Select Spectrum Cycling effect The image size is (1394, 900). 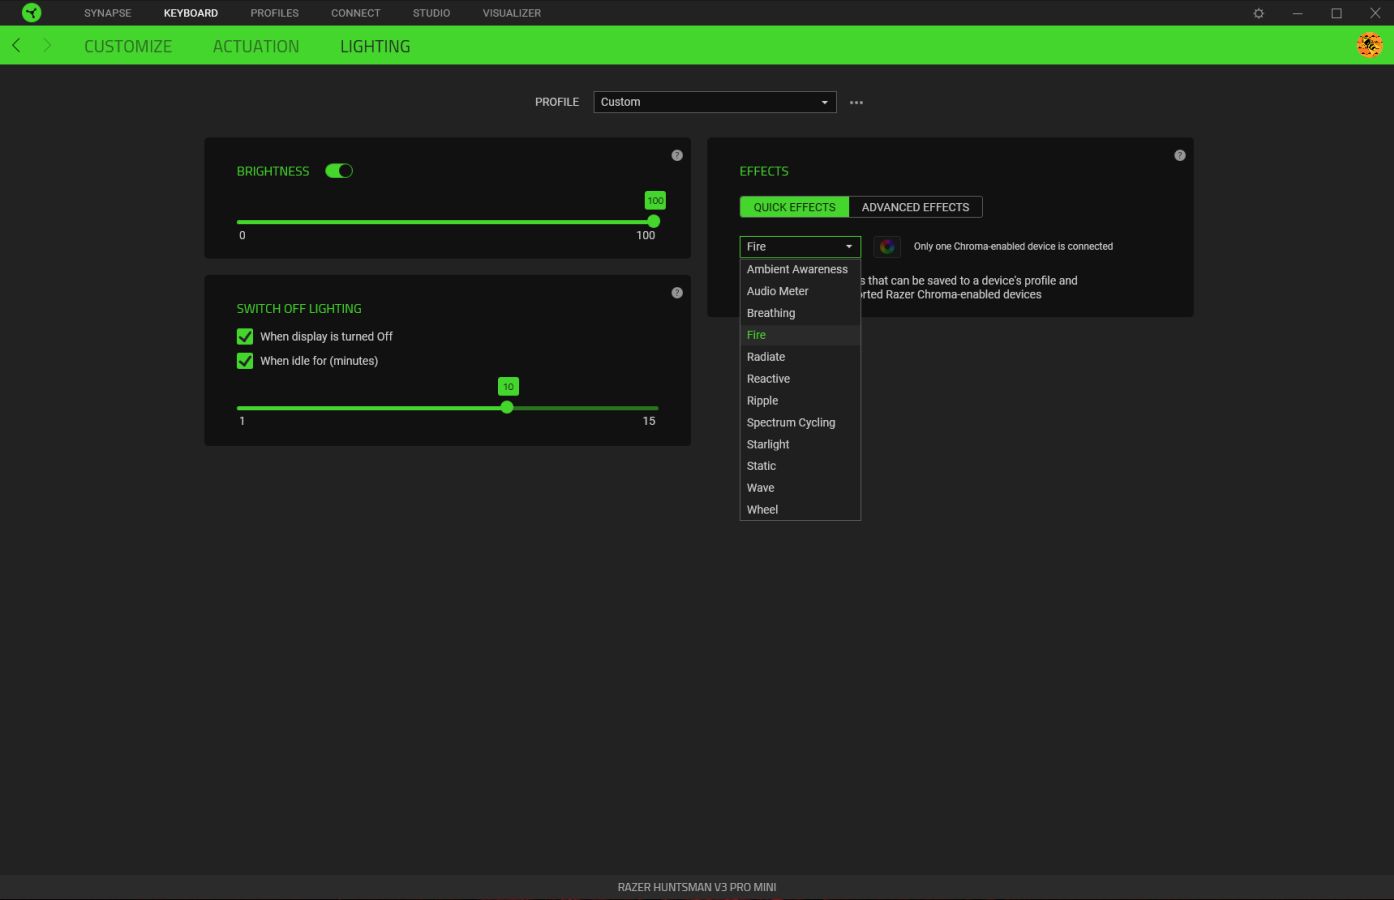click(x=800, y=423)
